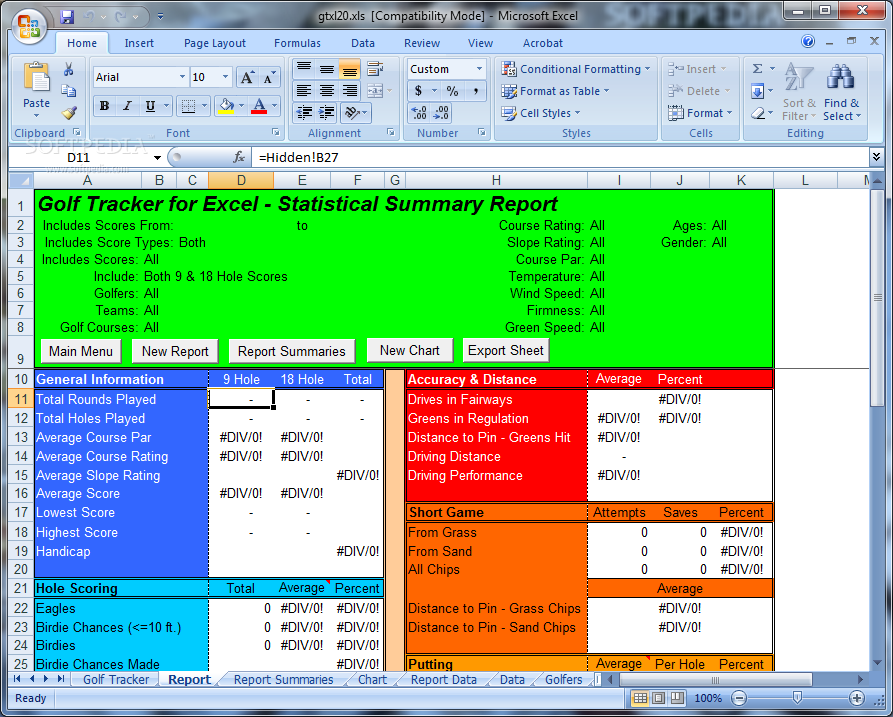This screenshot has width=893, height=717.
Task: Toggle Center horizontal alignment
Action: click(327, 91)
